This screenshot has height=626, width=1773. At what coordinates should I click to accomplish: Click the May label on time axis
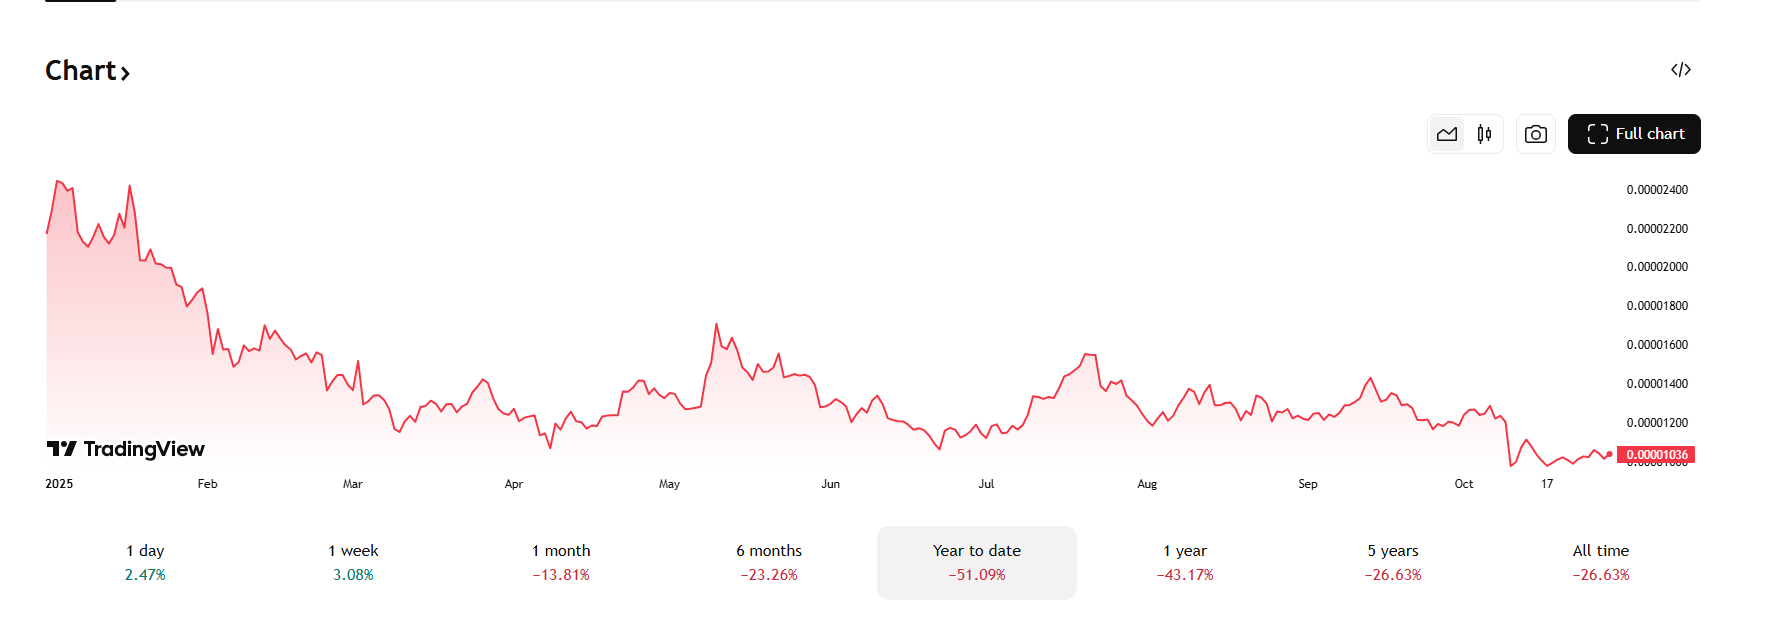point(669,484)
